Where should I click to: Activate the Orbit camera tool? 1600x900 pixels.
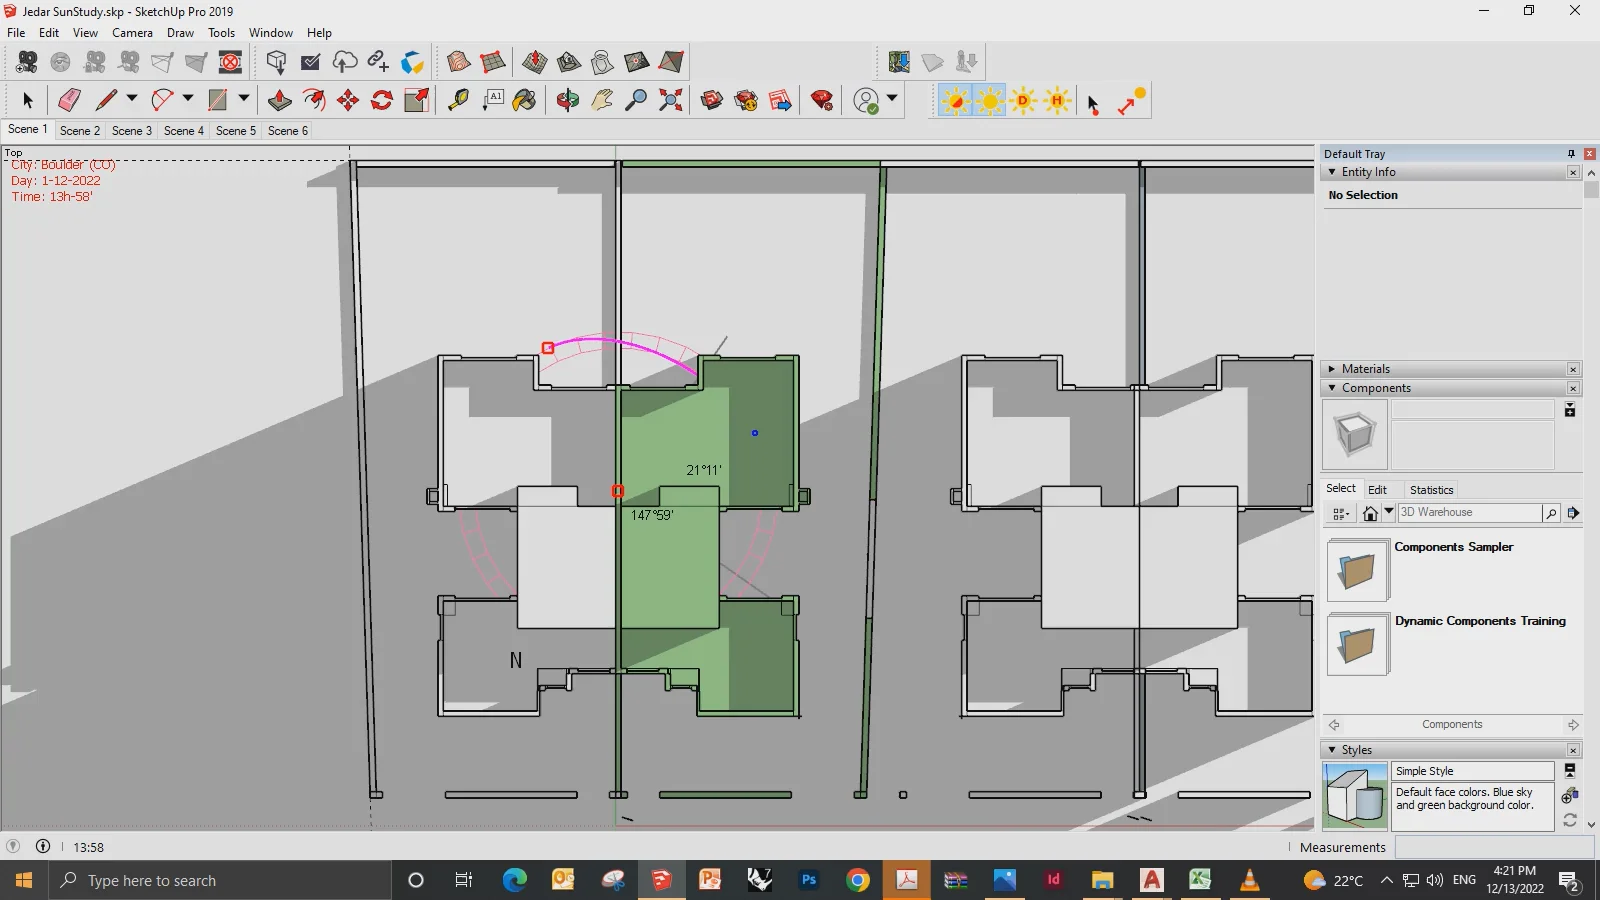point(568,100)
